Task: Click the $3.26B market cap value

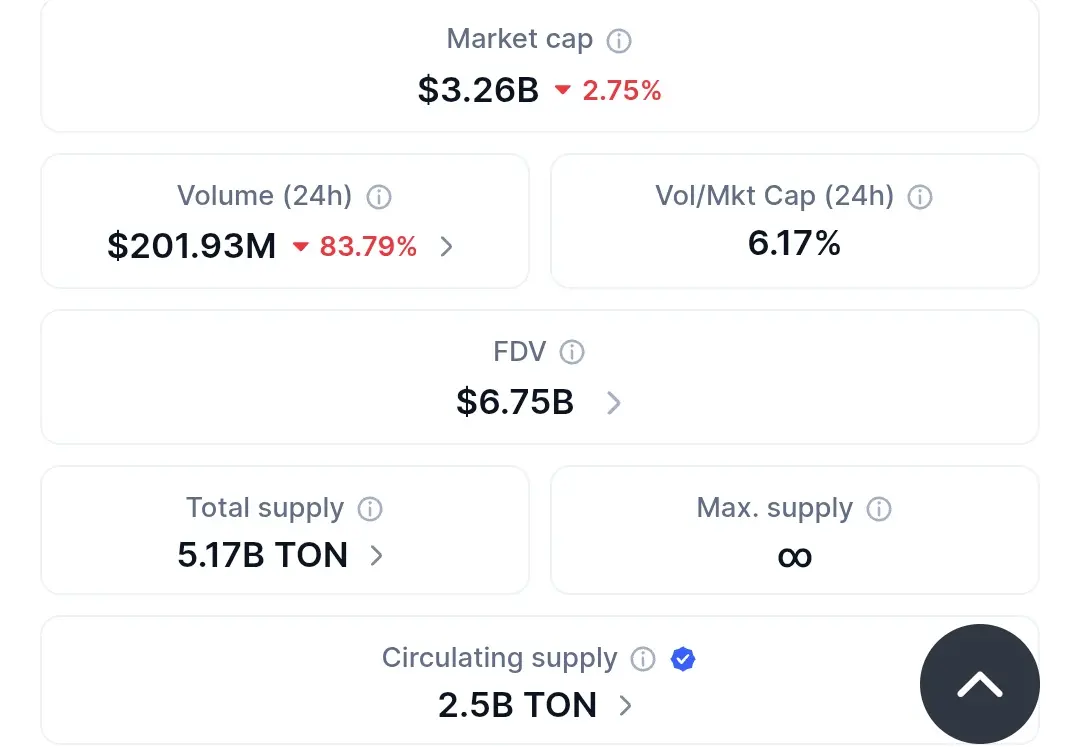Action: pyautogui.click(x=478, y=90)
